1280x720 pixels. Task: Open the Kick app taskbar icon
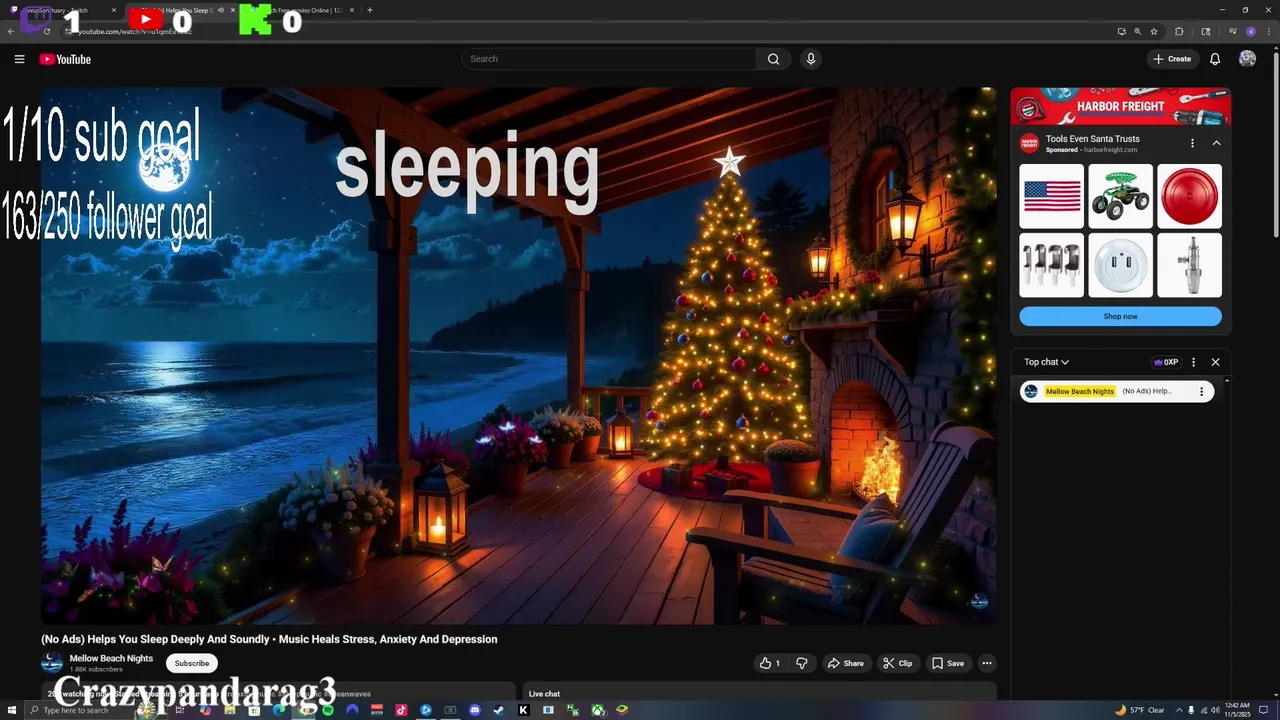click(523, 710)
